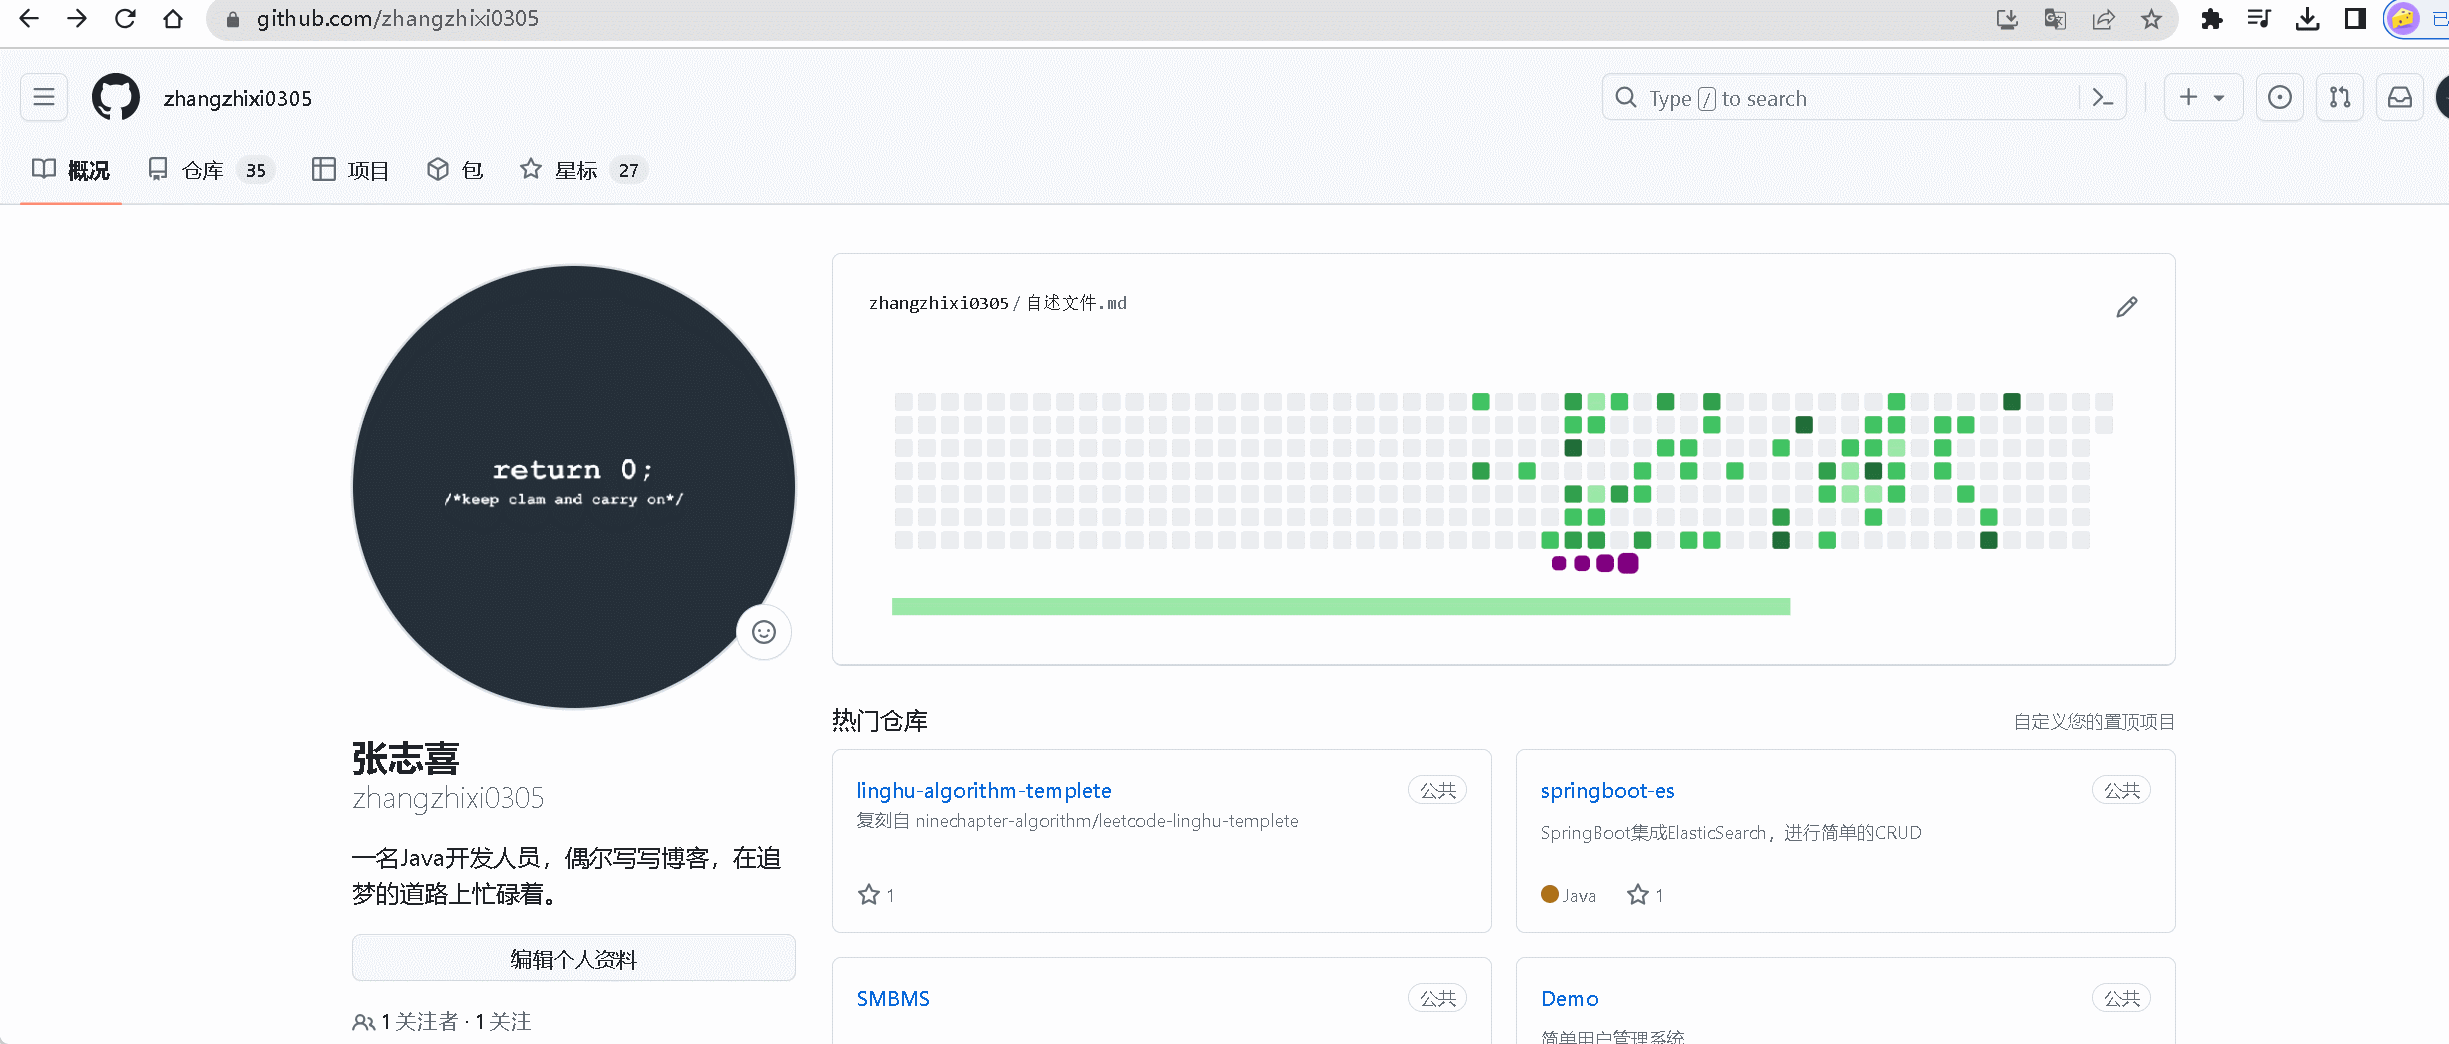Click the 编辑个人资料 button
Screen dimensions: 2449x1044
point(574,958)
